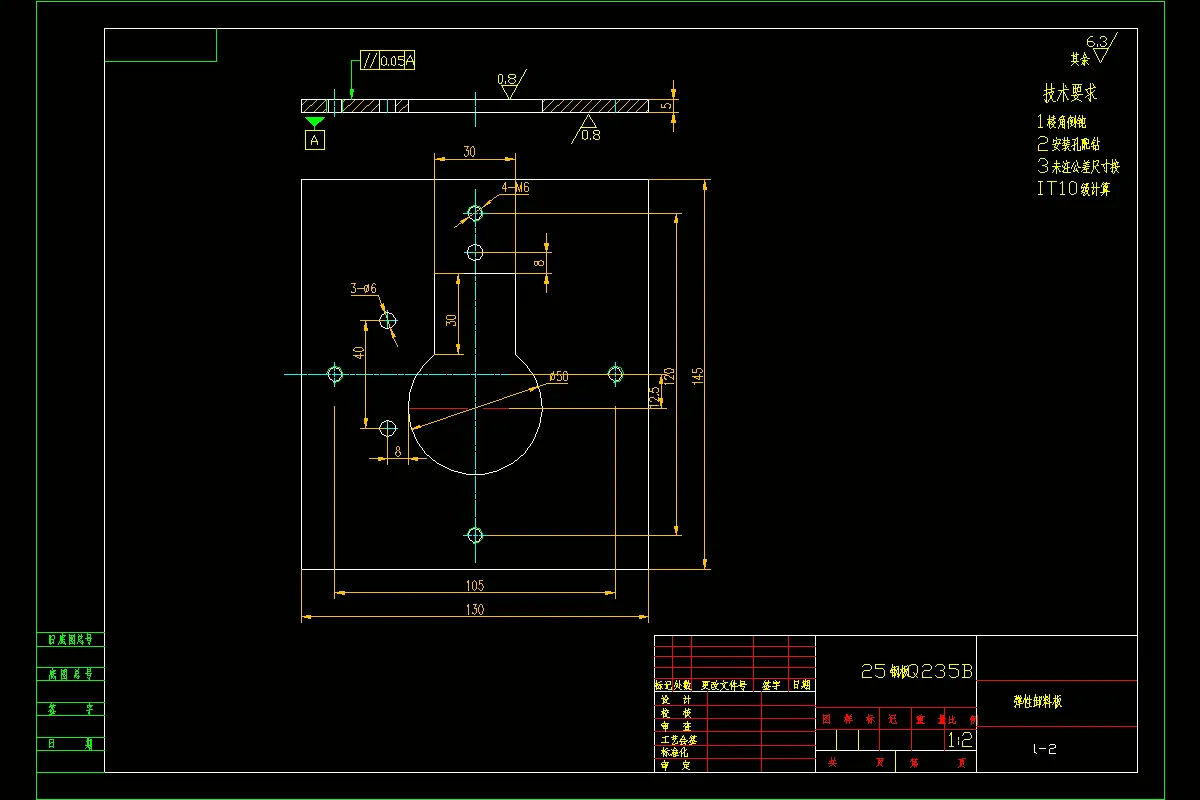1200x800 pixels.
Task: Select the note '2安装孔配钻'
Action: click(1068, 144)
